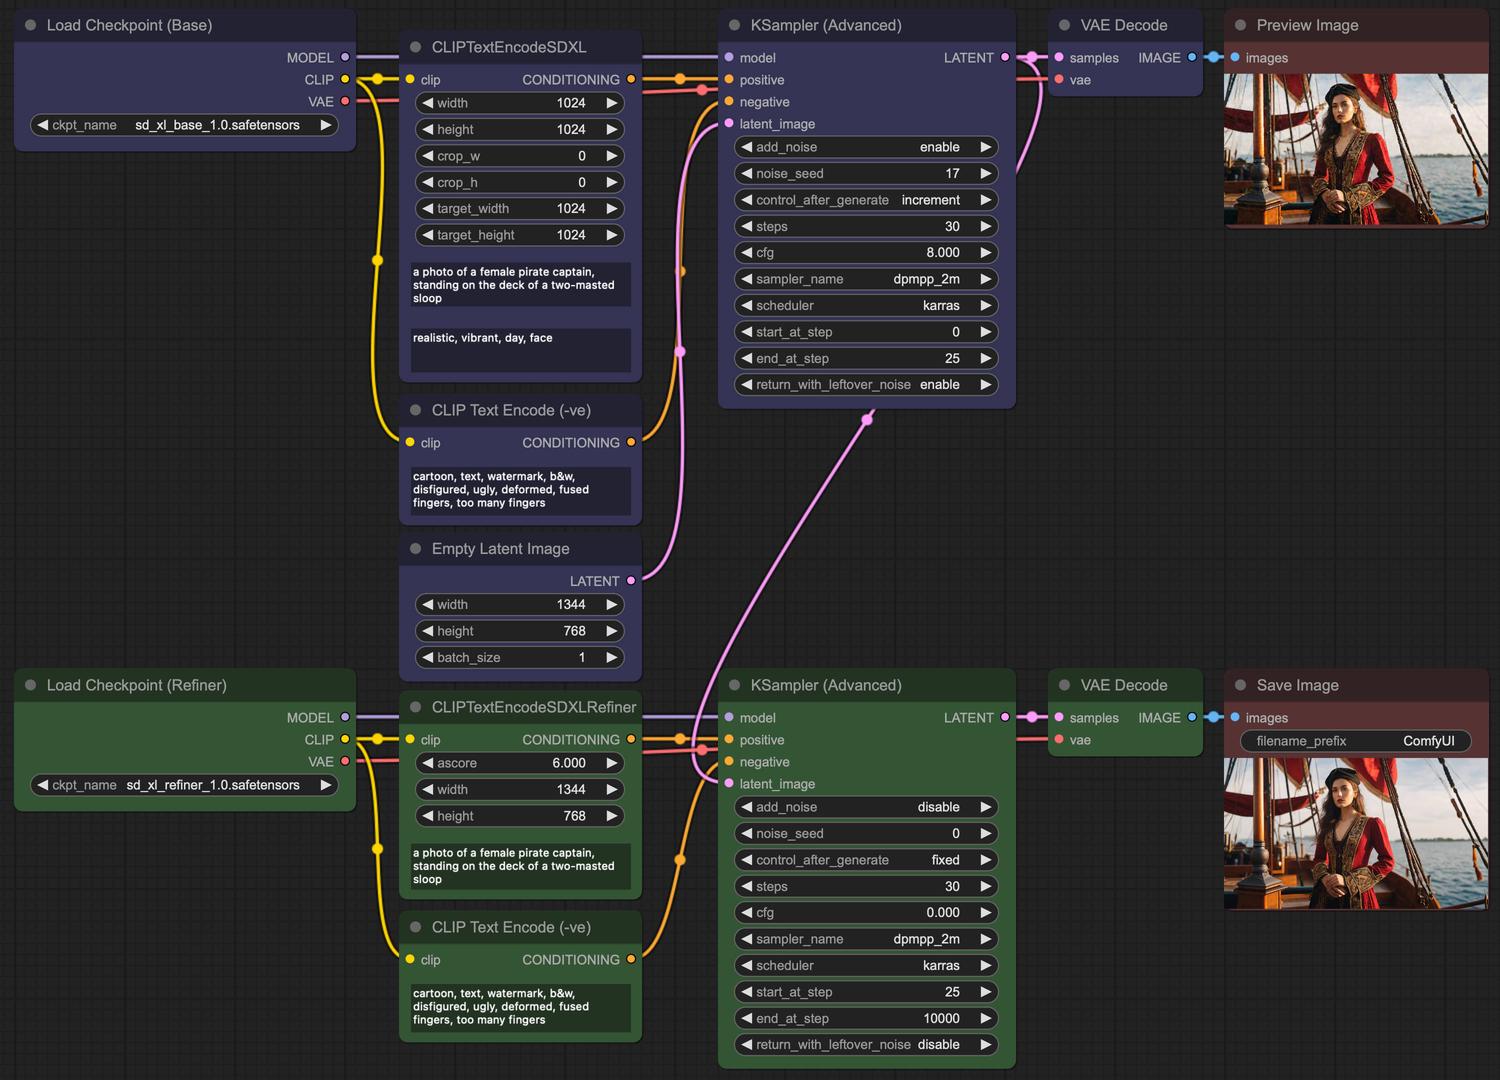This screenshot has height=1080, width=1500.
Task: Click images input socket on Save Image
Action: (1235, 717)
